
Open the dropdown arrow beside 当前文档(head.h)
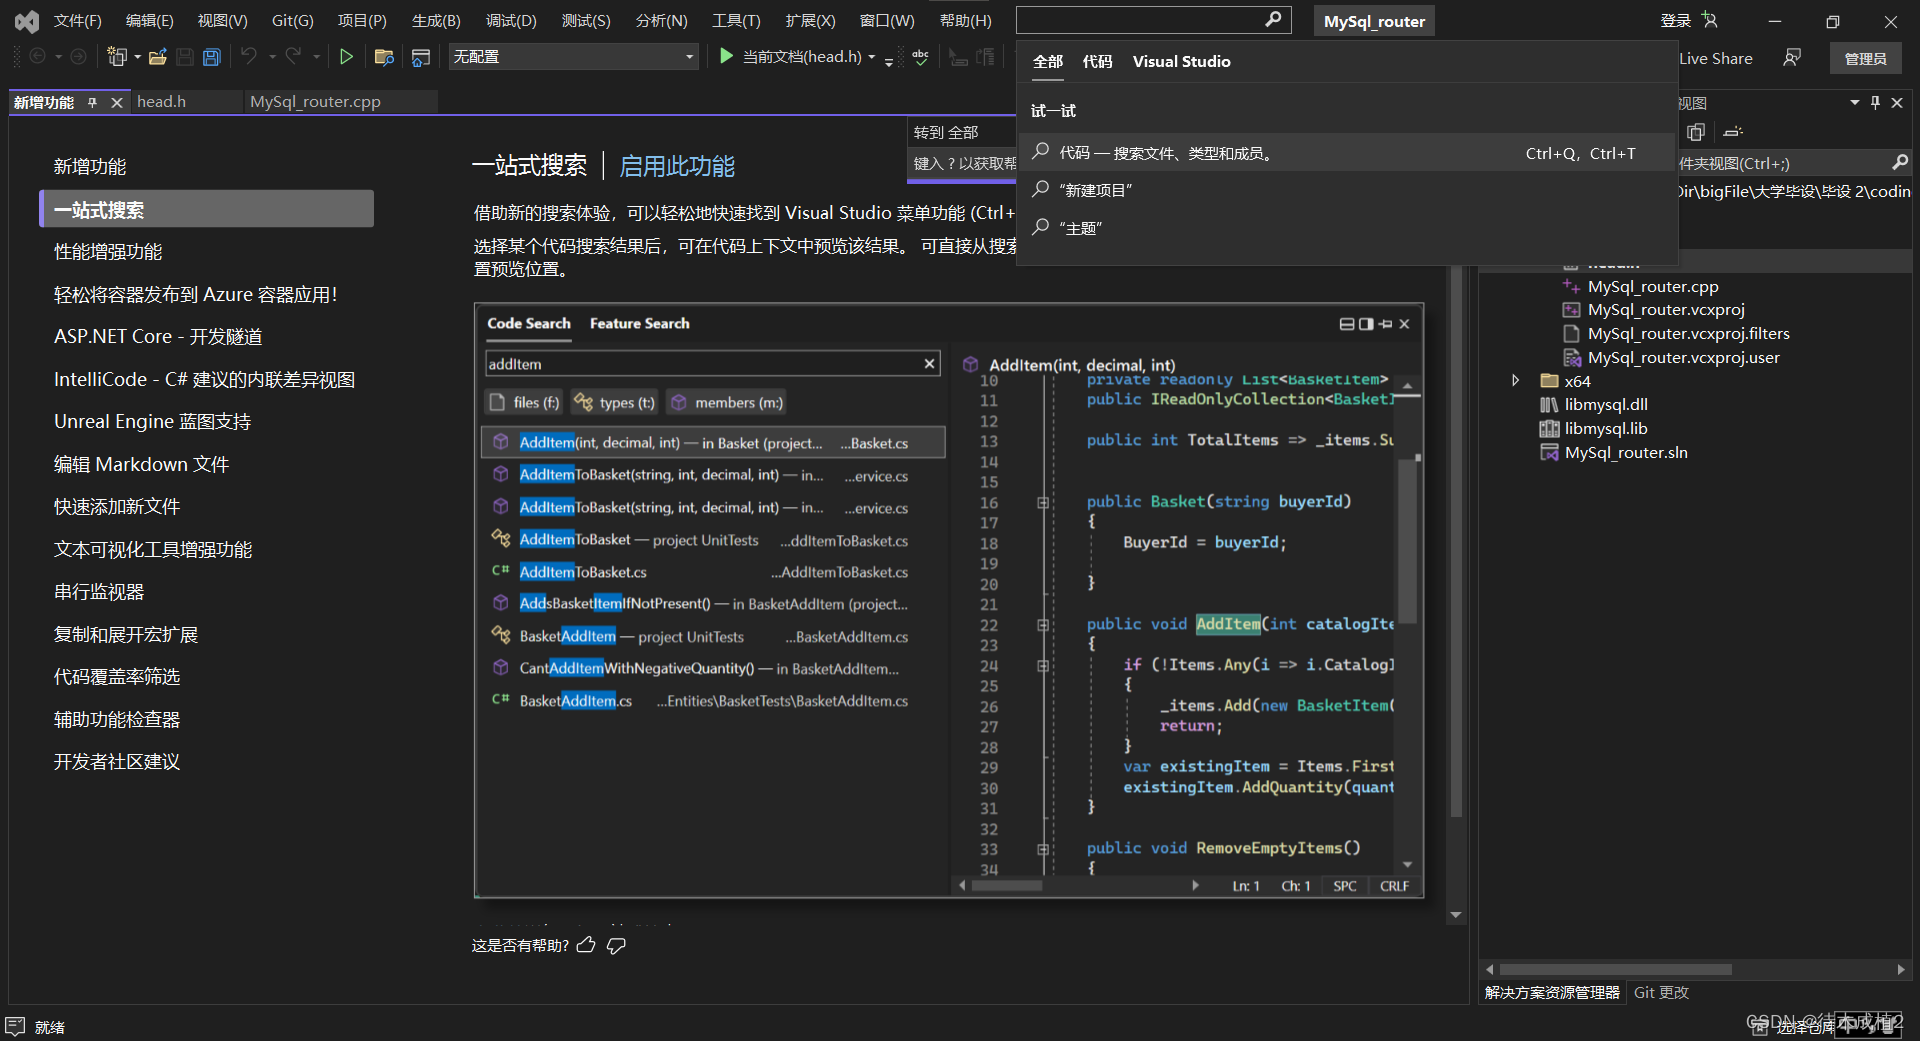click(x=872, y=58)
